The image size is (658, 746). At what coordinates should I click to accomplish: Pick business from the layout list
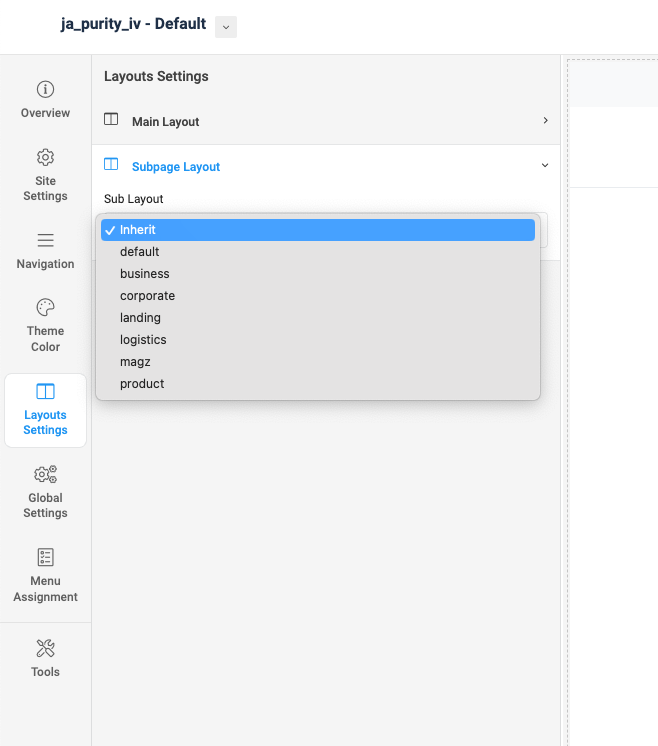[145, 274]
